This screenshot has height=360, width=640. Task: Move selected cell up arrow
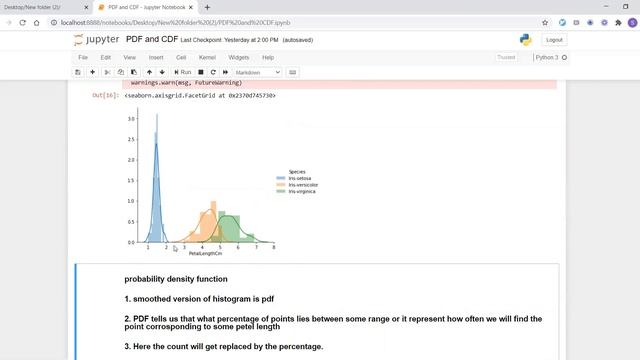pos(149,72)
